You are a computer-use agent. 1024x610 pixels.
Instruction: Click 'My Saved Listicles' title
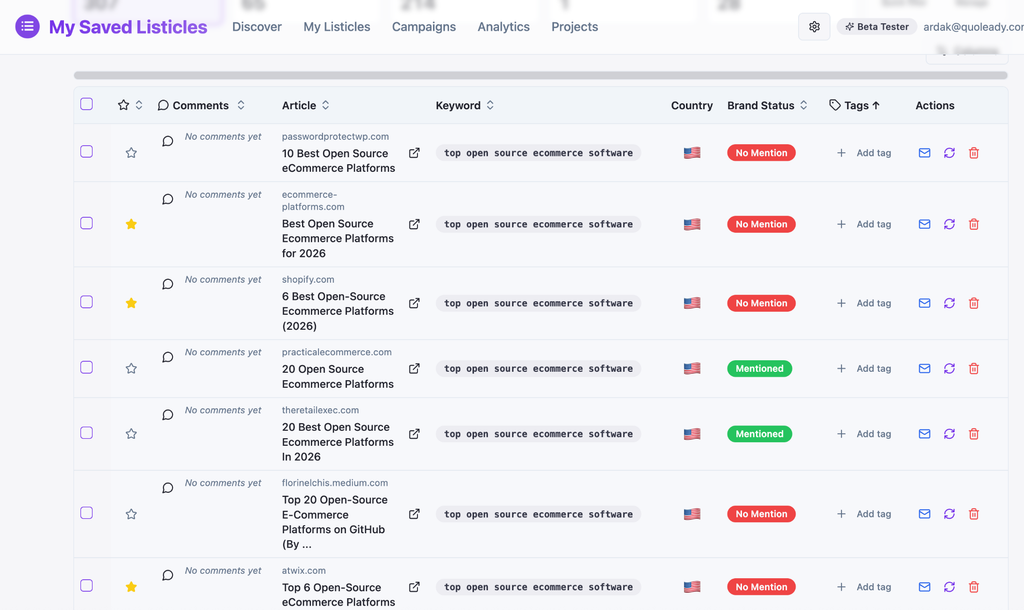[x=128, y=27]
